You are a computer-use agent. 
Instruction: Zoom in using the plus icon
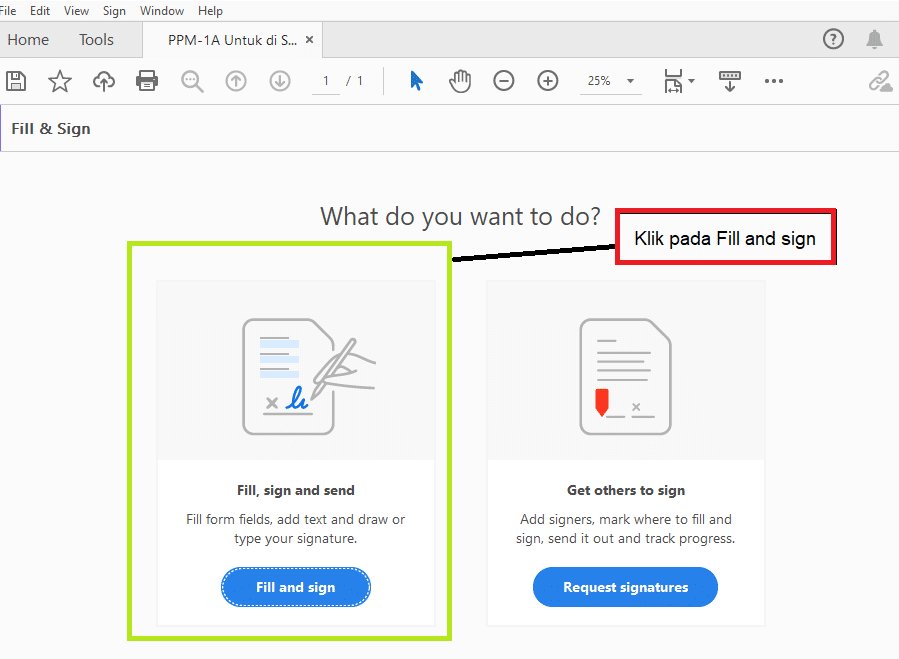click(x=547, y=81)
